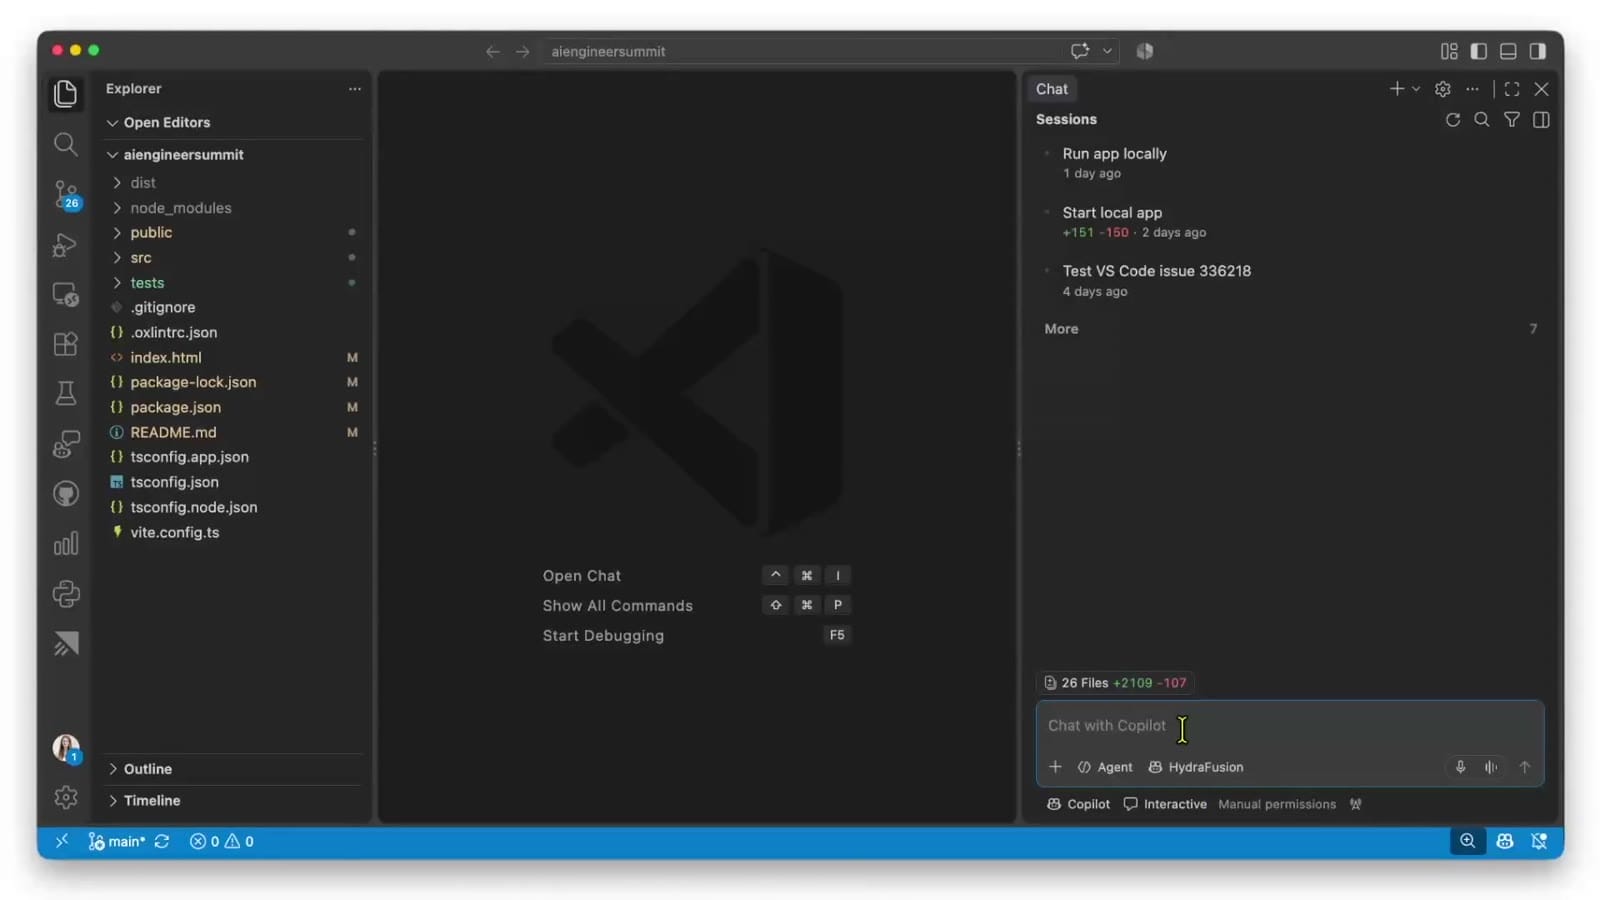Open the Run app locally session

[1290, 163]
